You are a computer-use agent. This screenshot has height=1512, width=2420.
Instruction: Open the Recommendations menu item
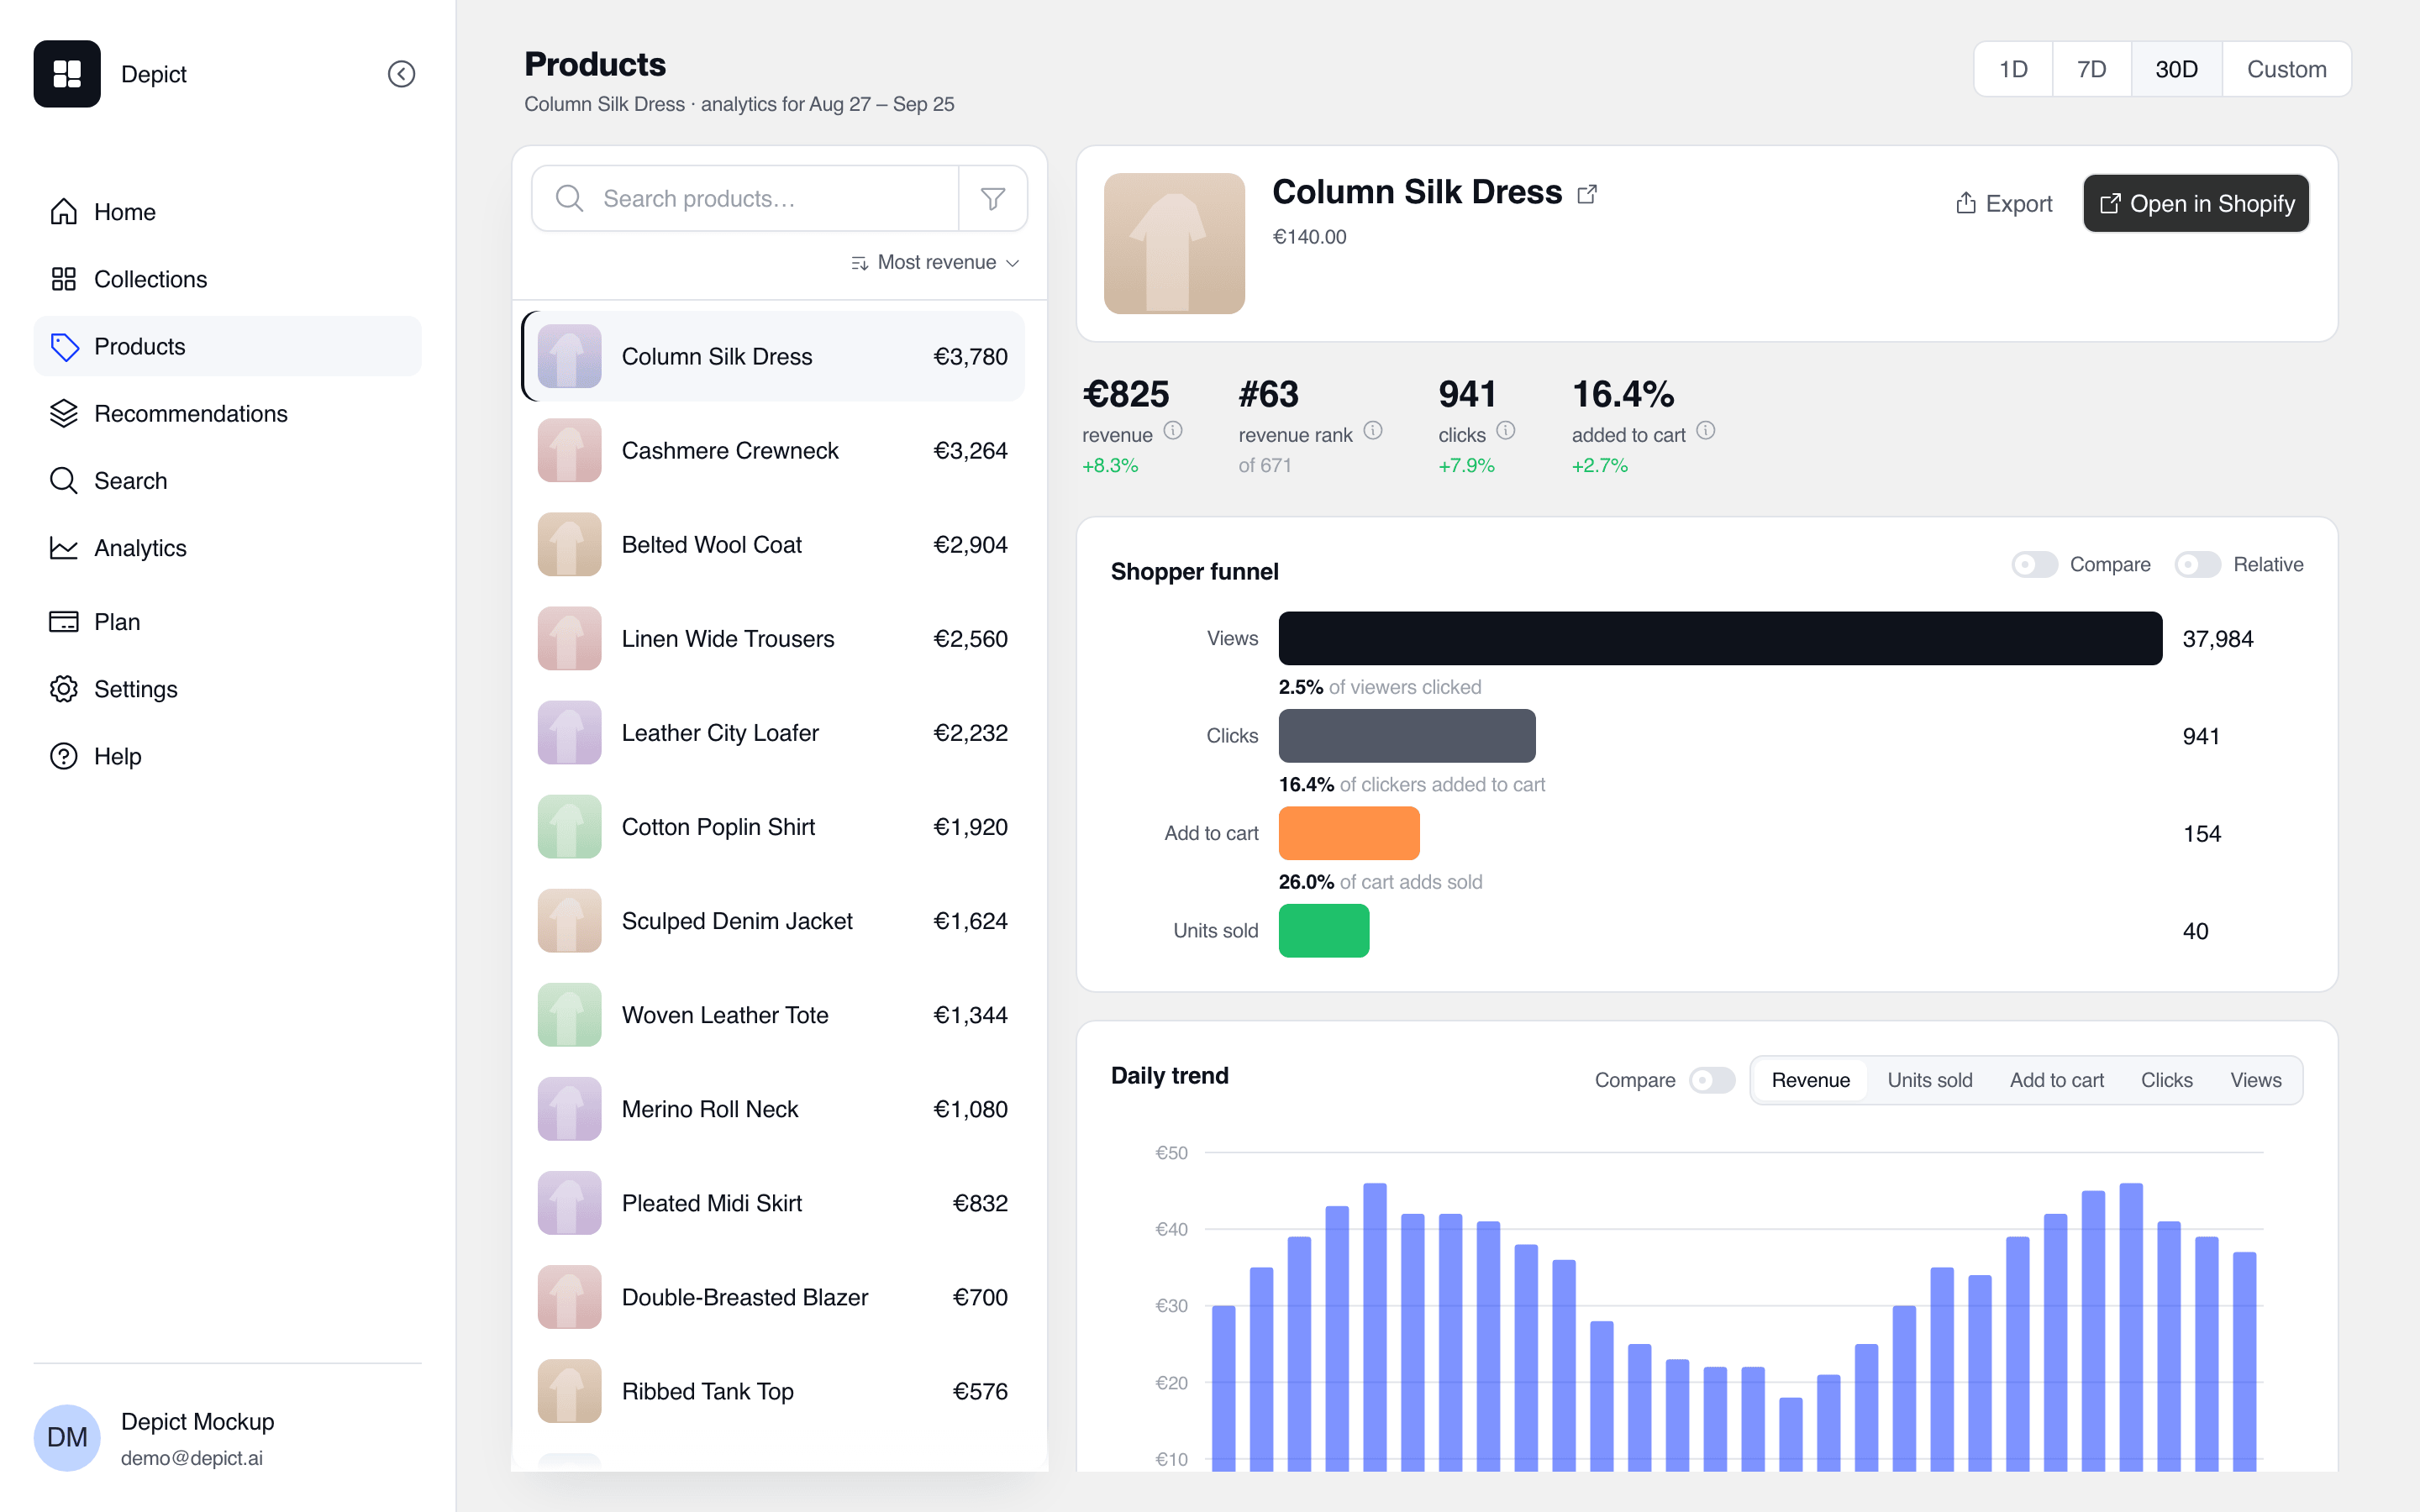(x=227, y=413)
